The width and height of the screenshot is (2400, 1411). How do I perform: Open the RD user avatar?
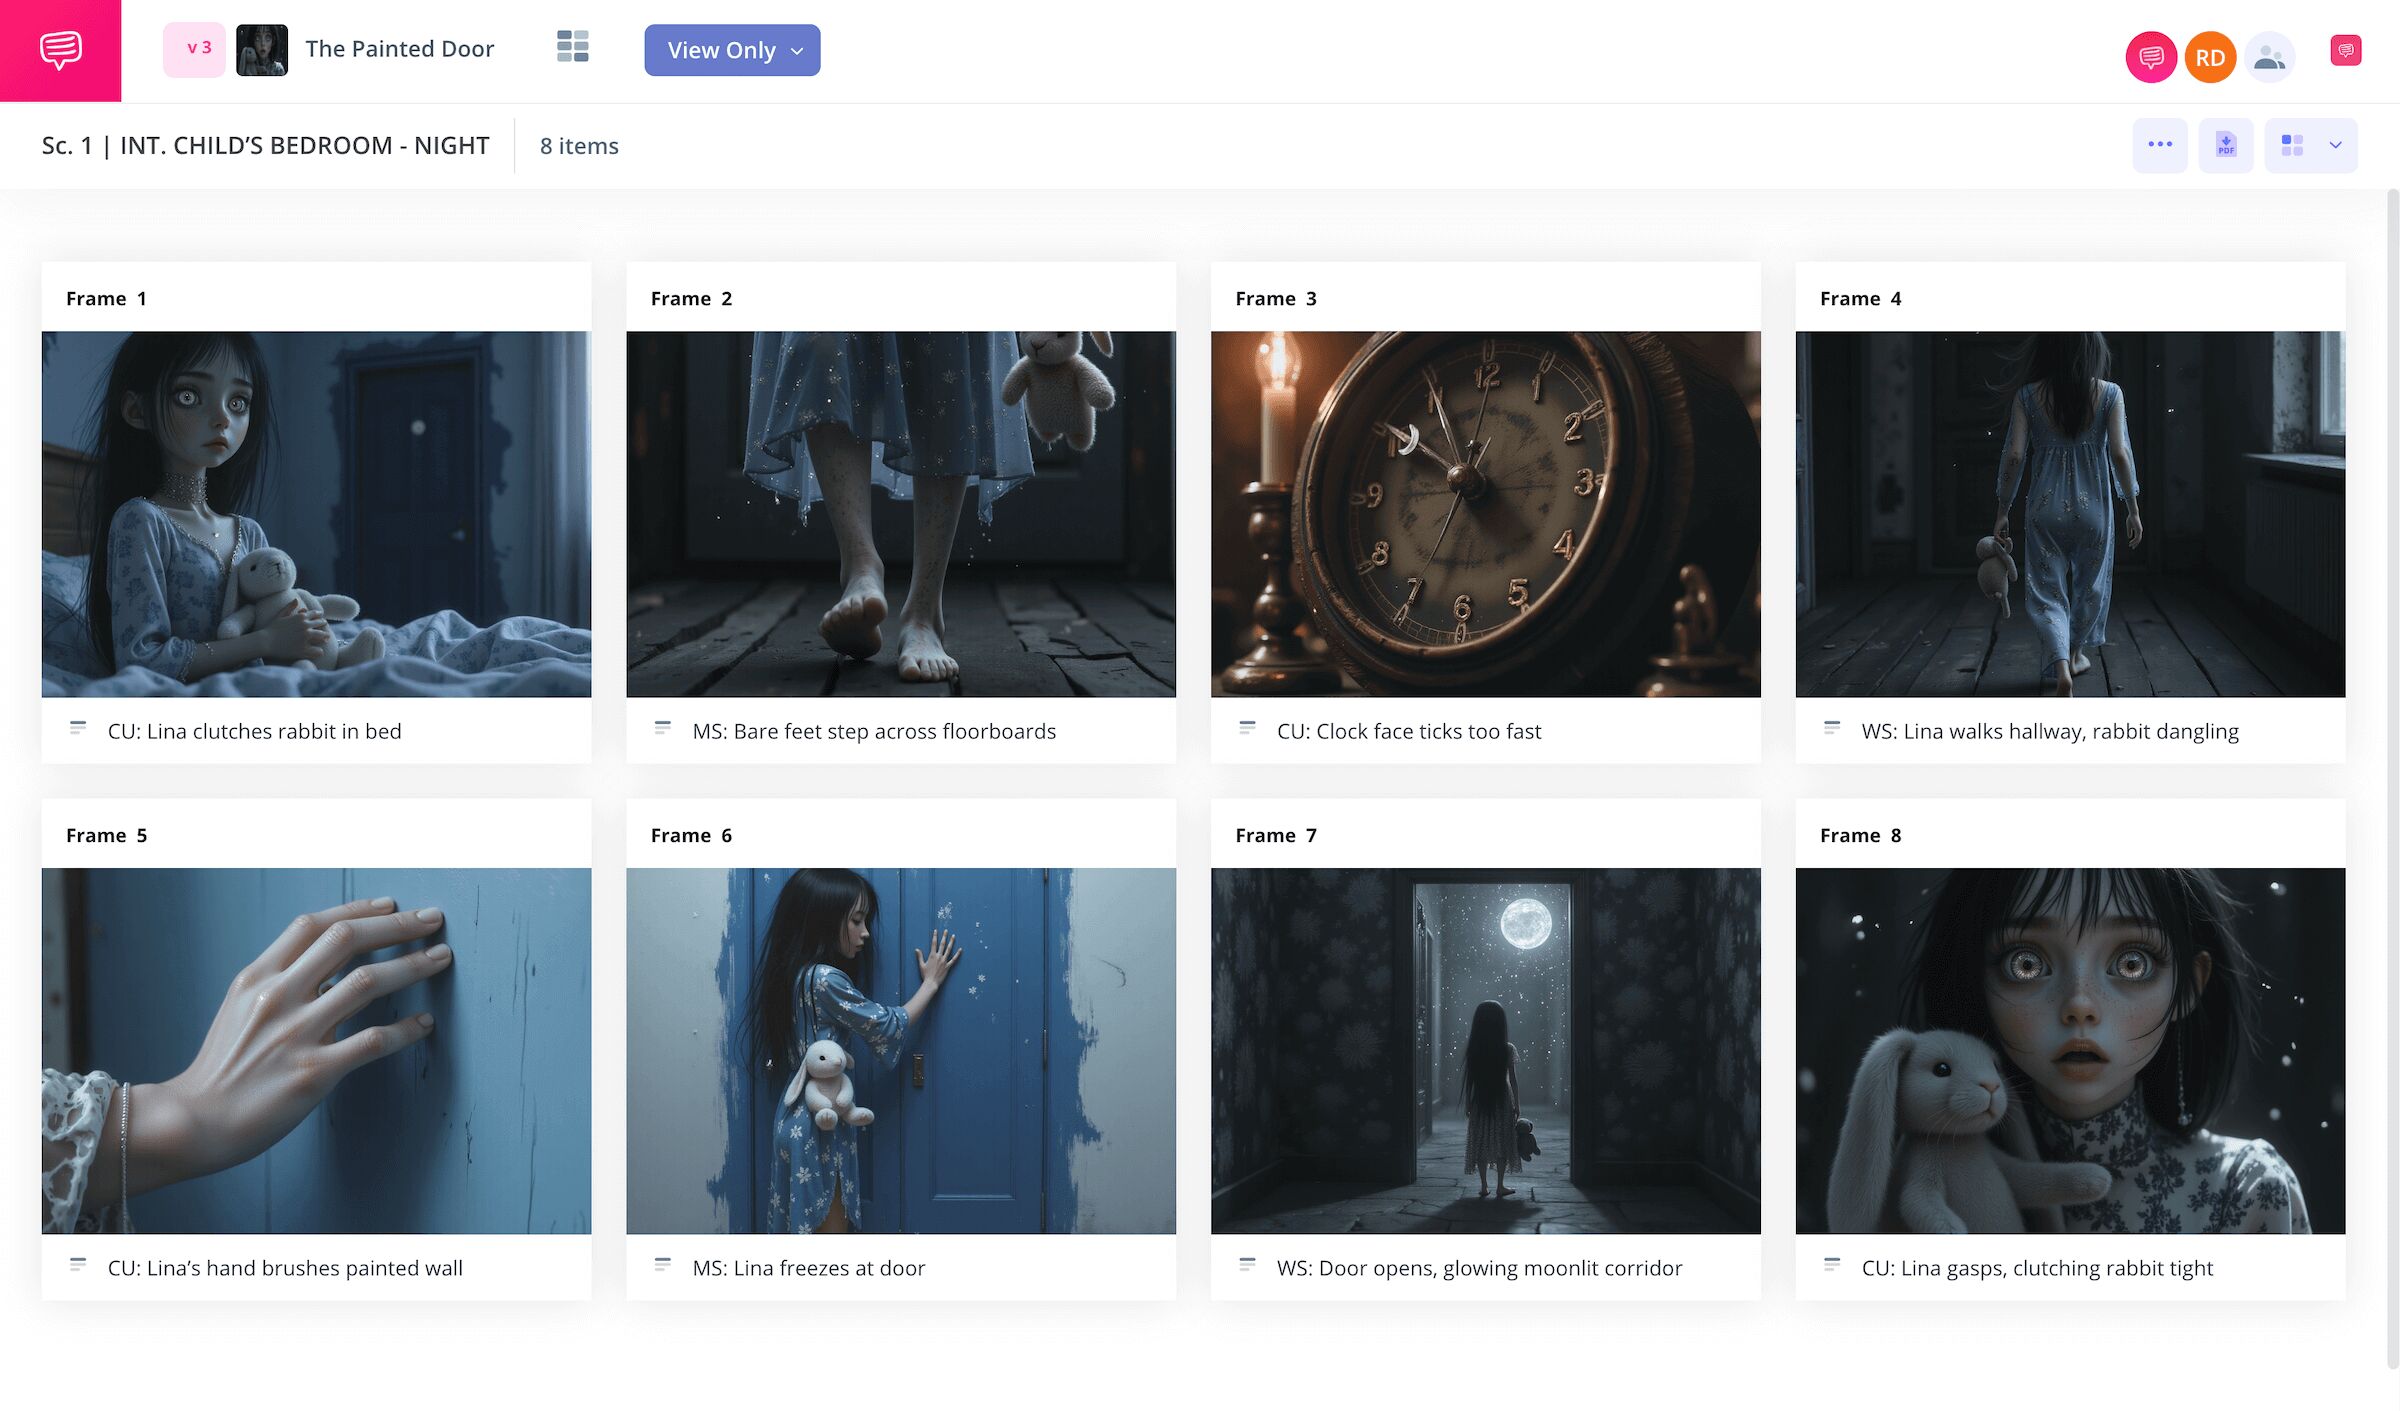[2209, 58]
